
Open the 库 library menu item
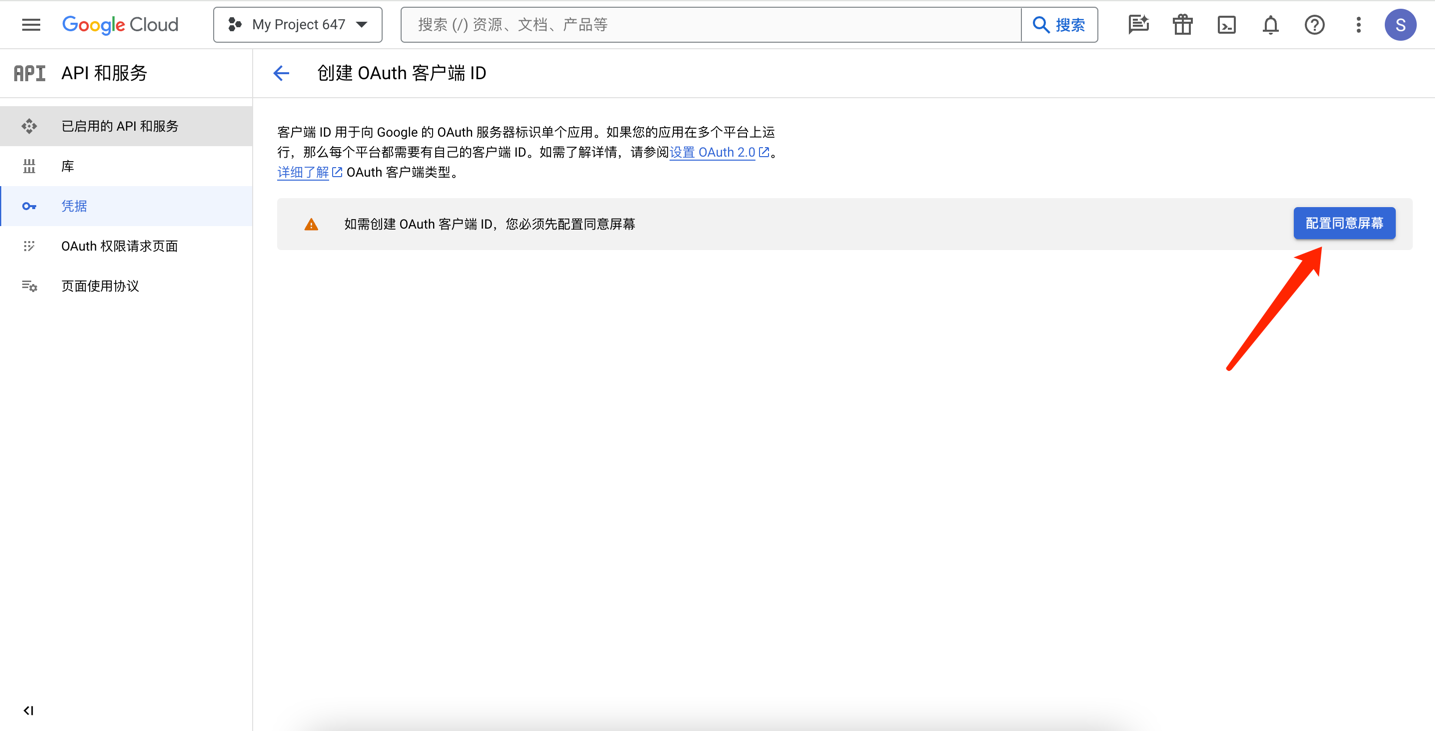click(x=126, y=166)
